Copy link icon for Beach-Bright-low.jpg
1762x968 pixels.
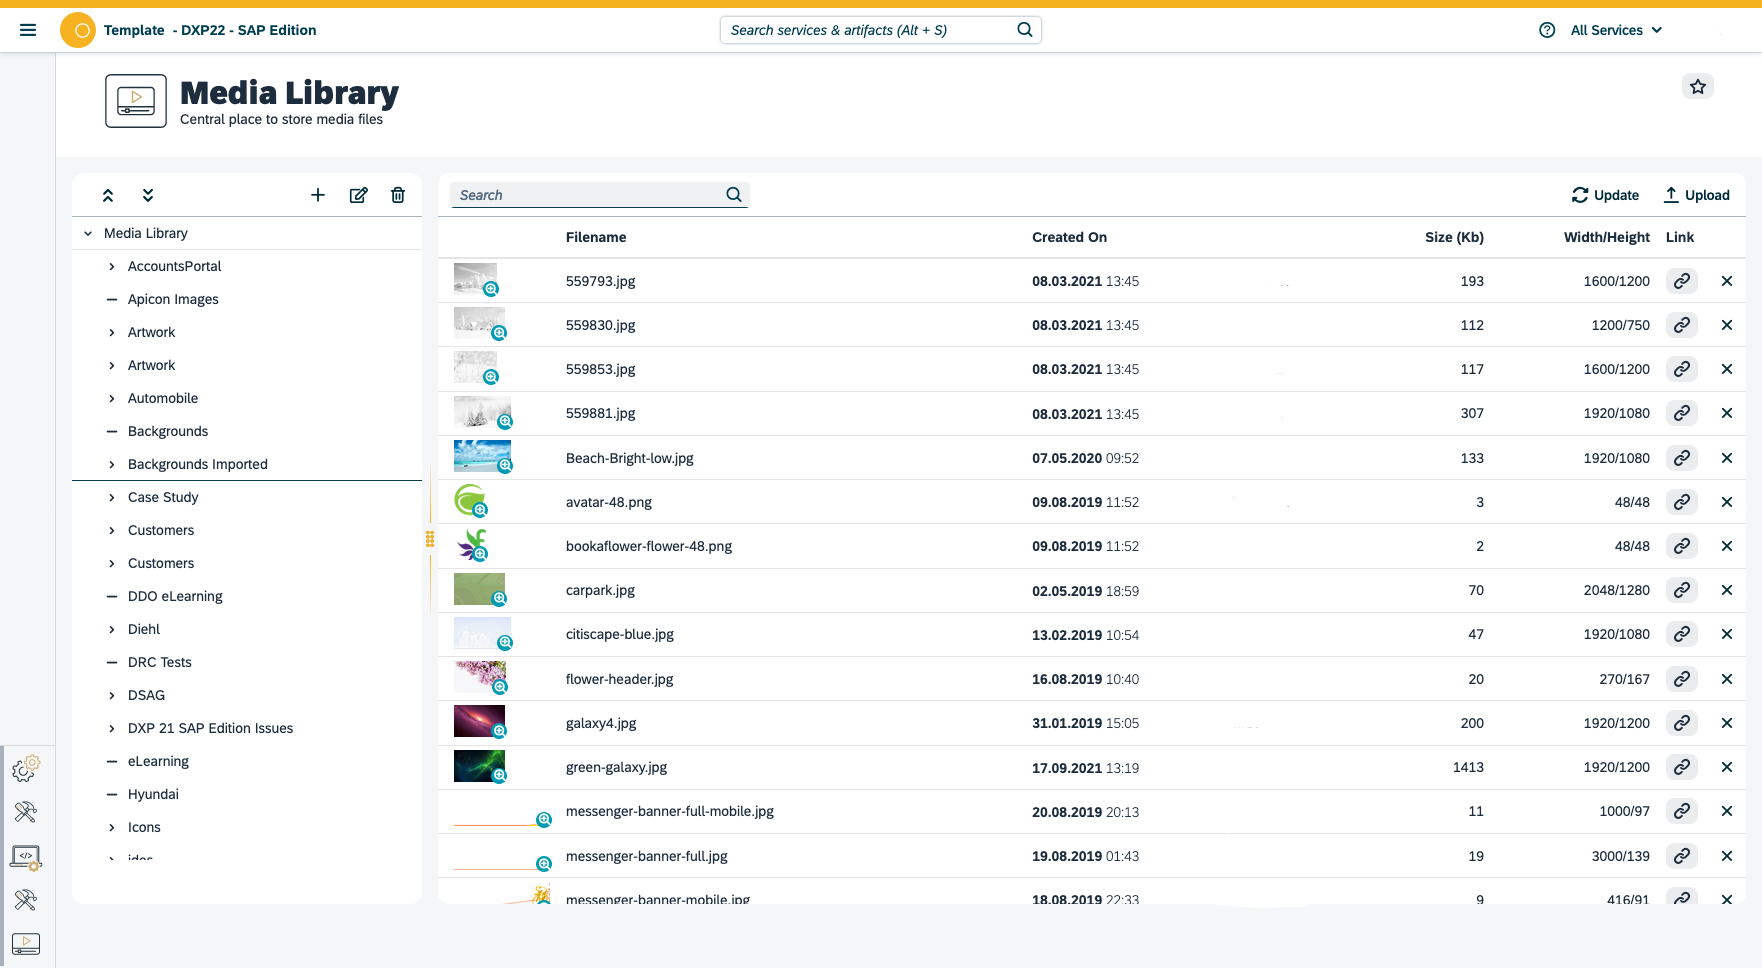coord(1682,458)
